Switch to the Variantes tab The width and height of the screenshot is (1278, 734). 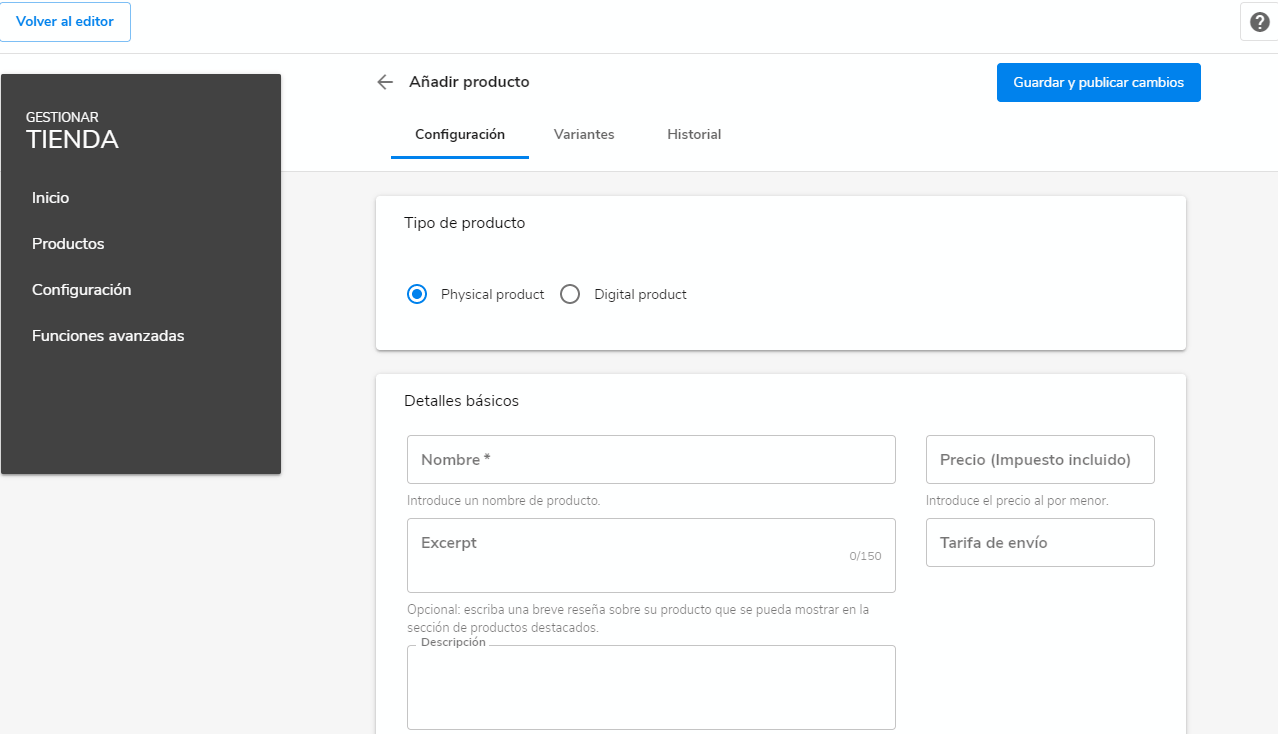584,134
